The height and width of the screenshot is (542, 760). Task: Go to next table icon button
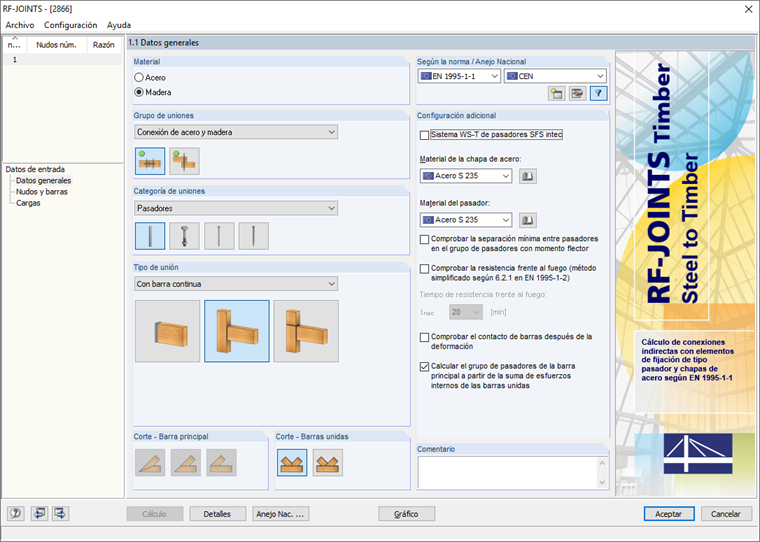tap(61, 513)
